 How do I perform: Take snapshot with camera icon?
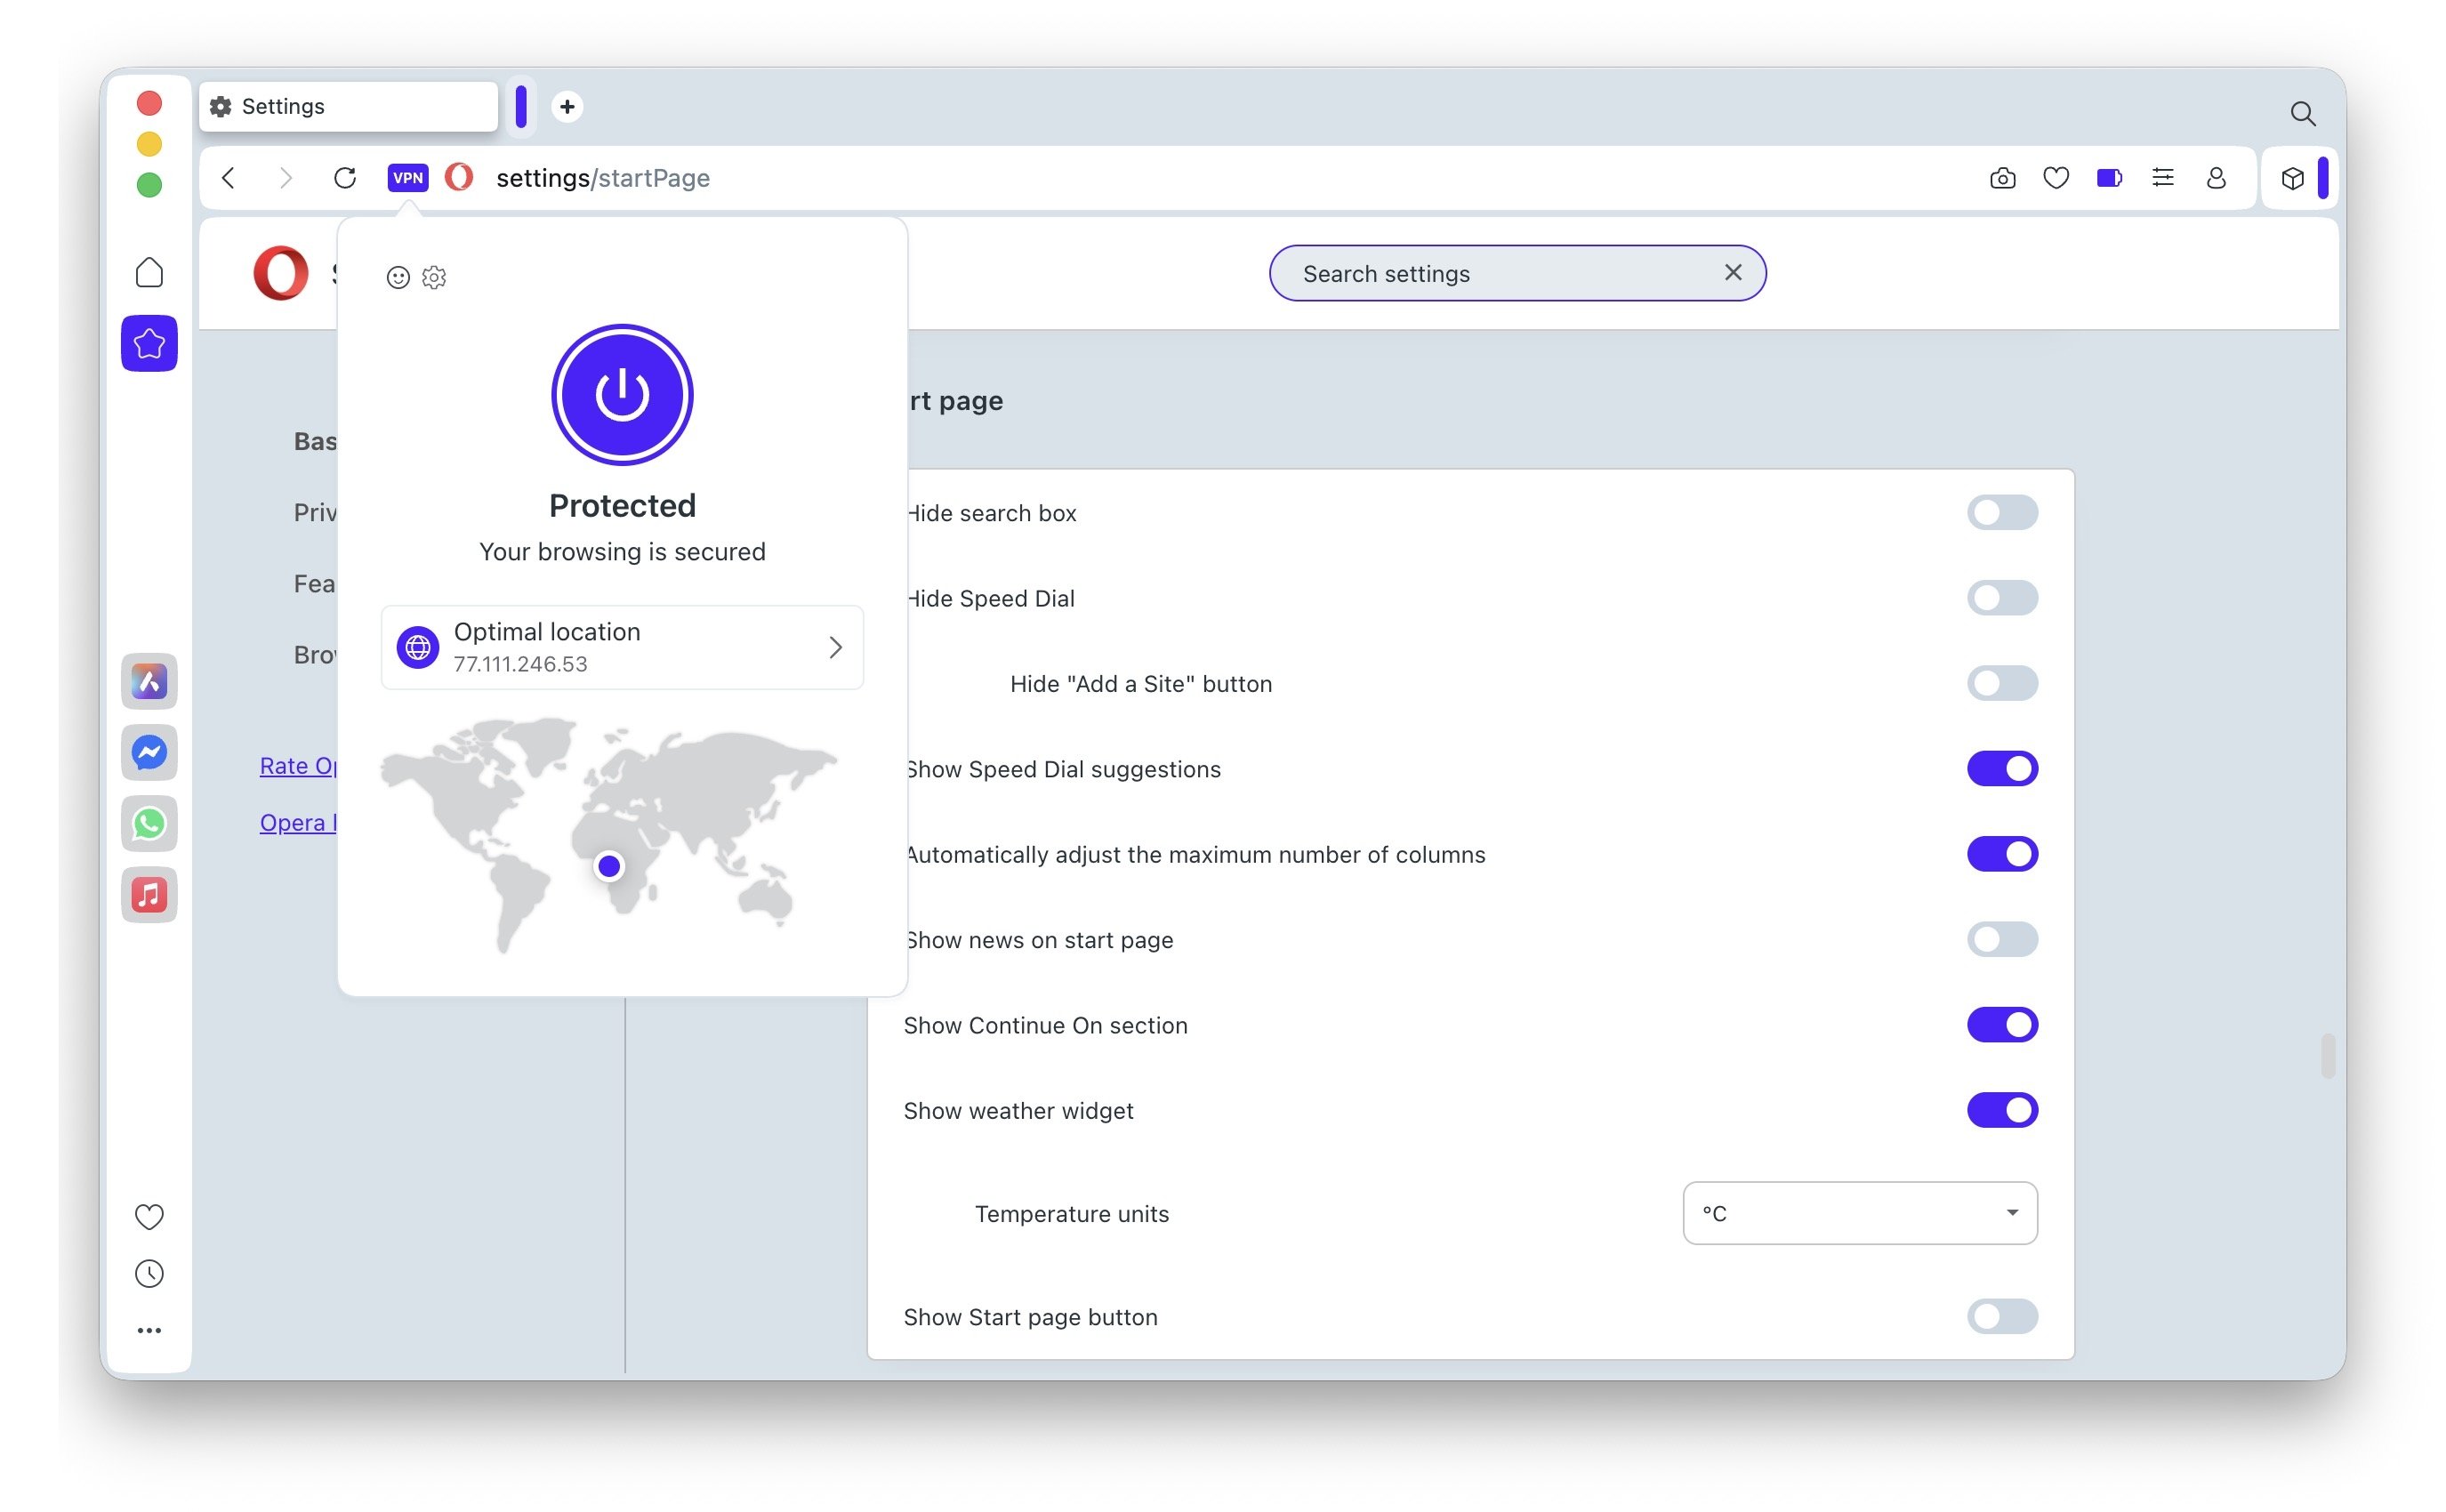point(2002,178)
